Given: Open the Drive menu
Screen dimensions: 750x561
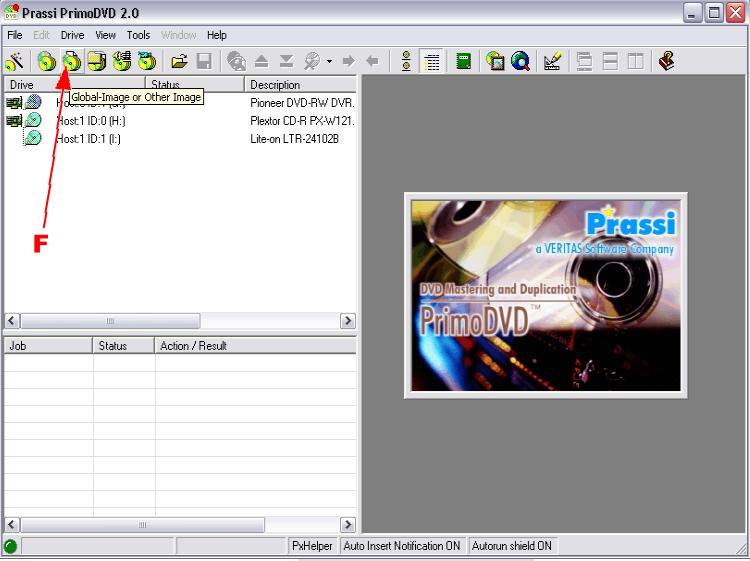Looking at the screenshot, I should [x=72, y=35].
